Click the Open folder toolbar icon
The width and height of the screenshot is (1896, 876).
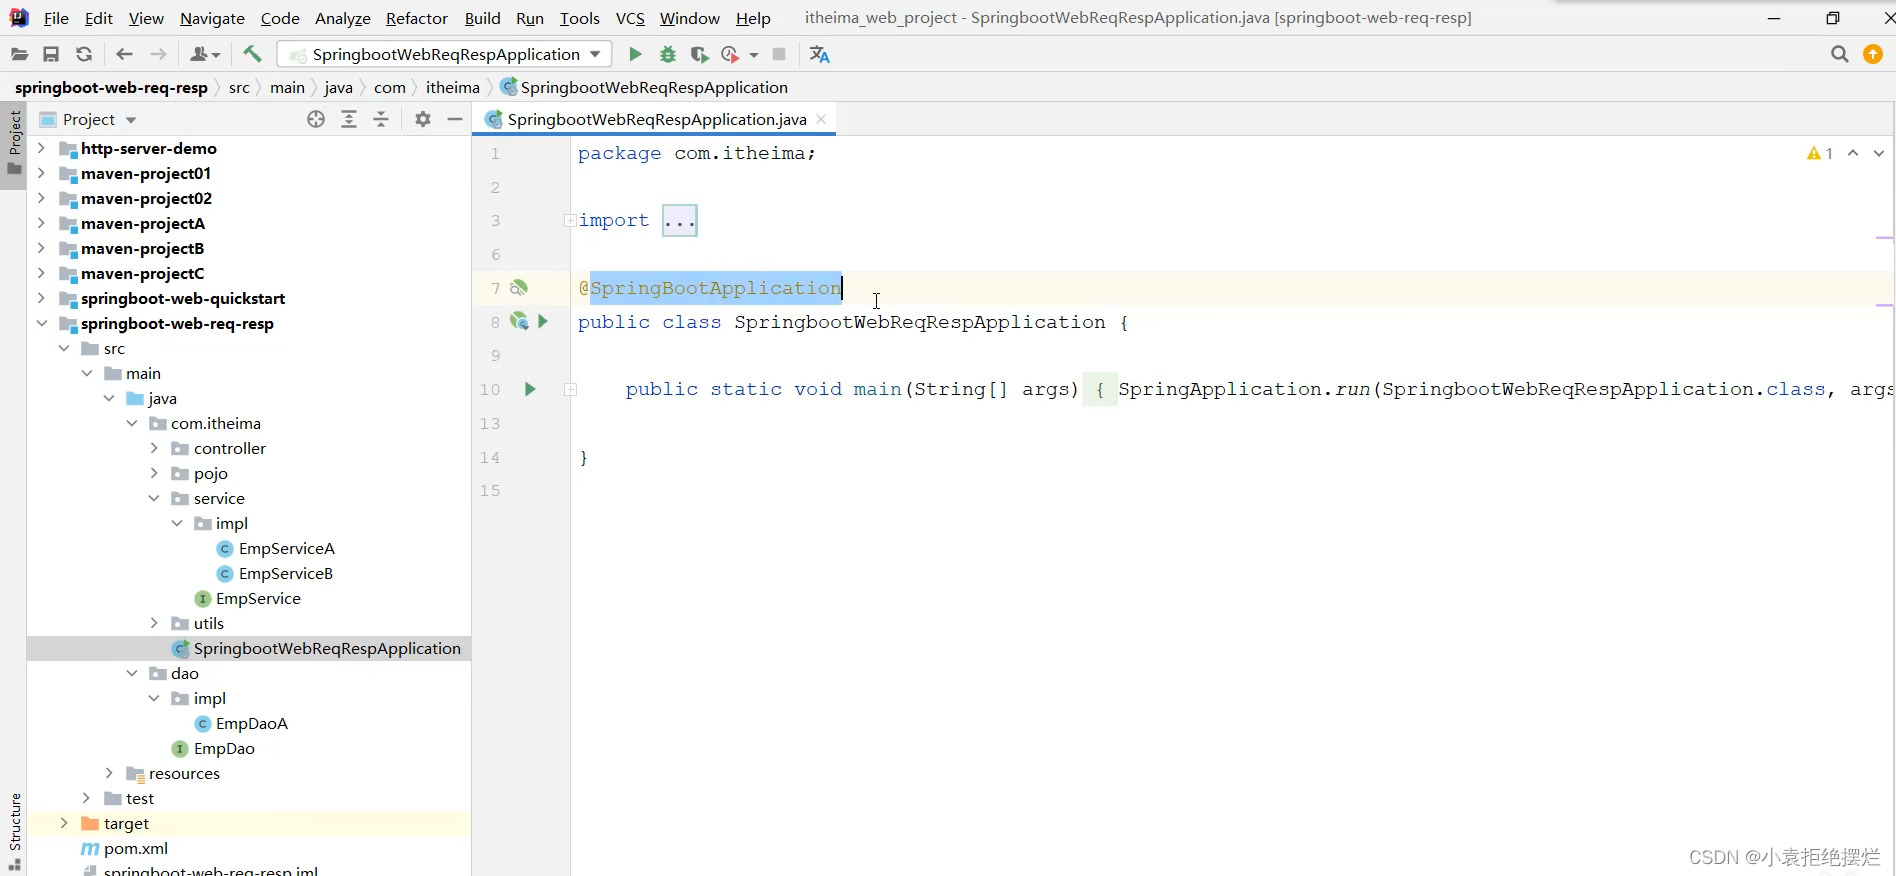click(19, 54)
